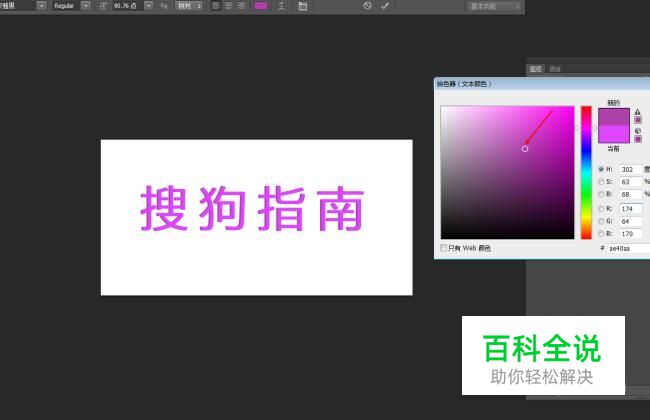
Task: Open the anti-aliasing method dropdown
Action: click(x=189, y=6)
